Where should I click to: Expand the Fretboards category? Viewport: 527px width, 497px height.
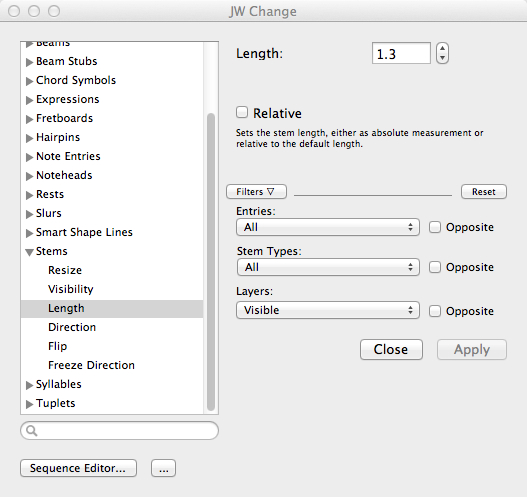coord(30,119)
